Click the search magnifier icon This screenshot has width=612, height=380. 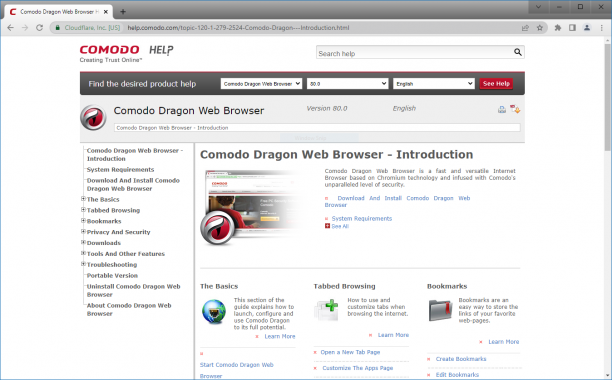click(518, 52)
